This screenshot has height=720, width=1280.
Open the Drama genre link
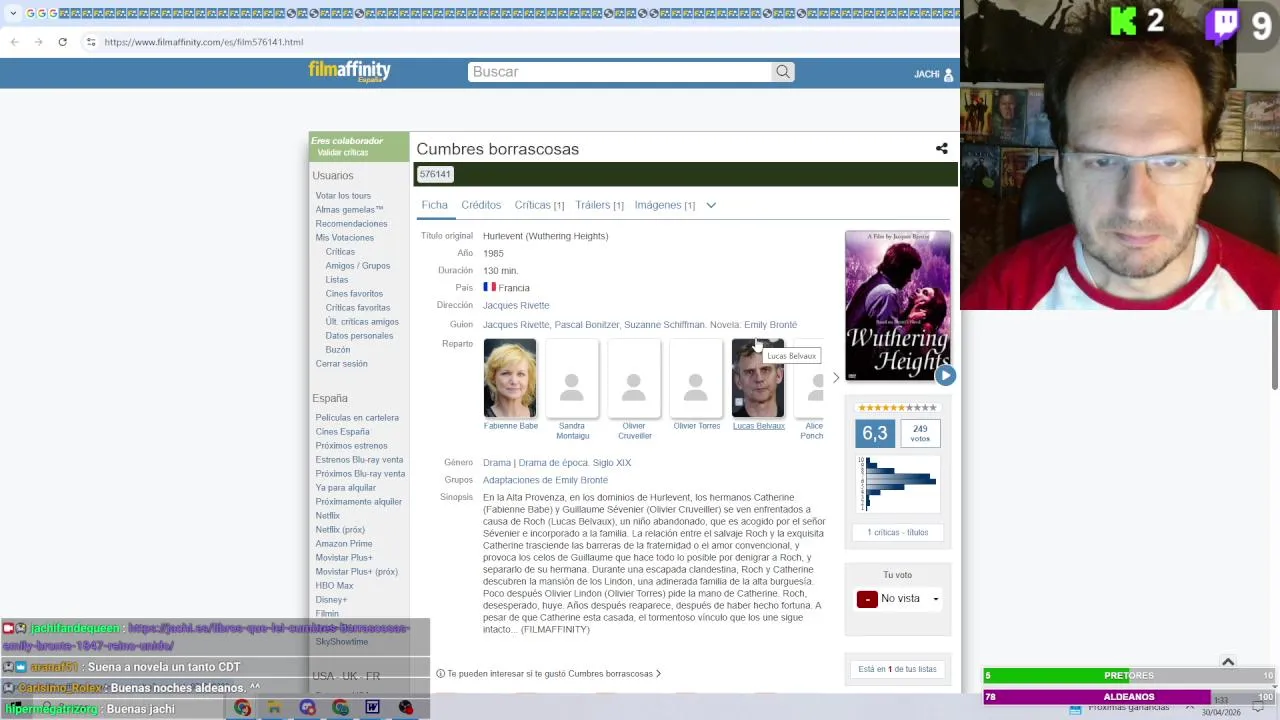497,463
